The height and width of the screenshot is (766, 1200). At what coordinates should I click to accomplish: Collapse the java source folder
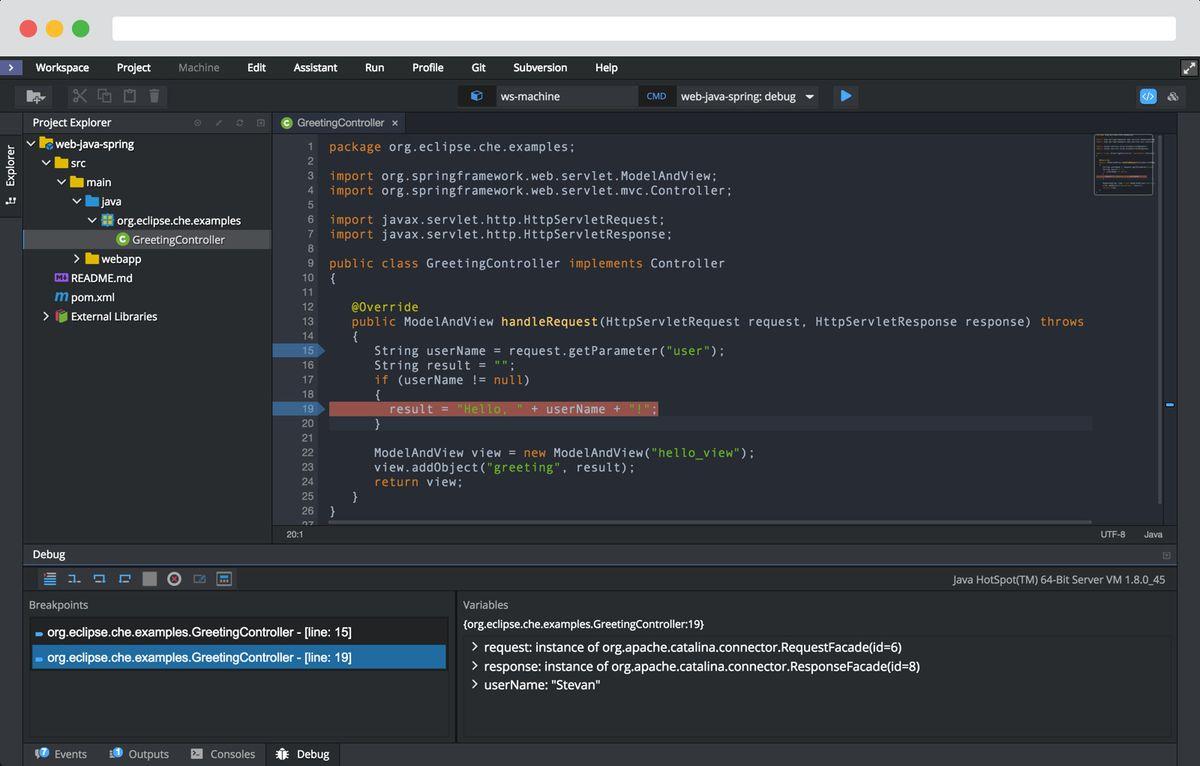tap(77, 201)
